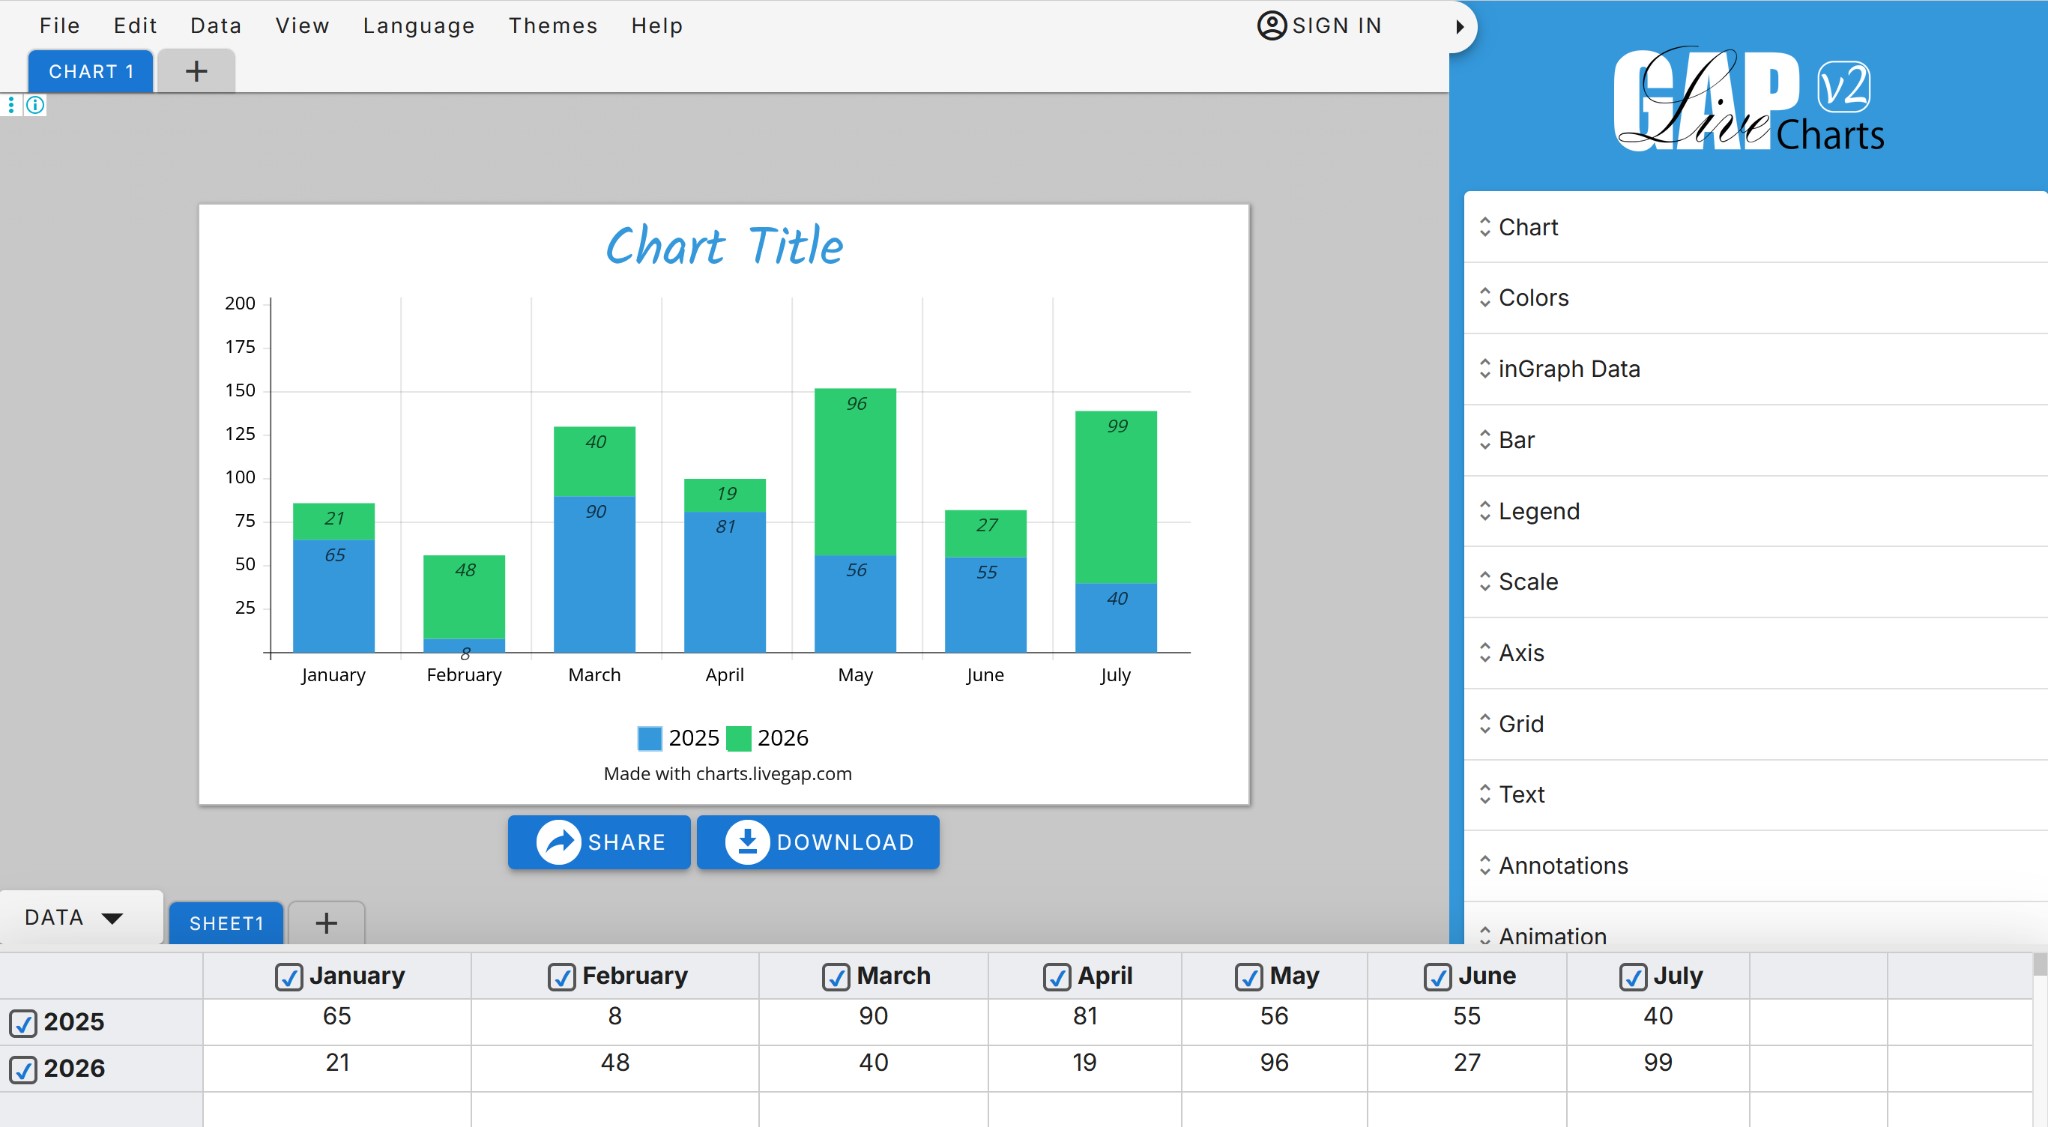Click the user profile icon next to Sign In
This screenshot has height=1127, width=2048.
point(1270,26)
